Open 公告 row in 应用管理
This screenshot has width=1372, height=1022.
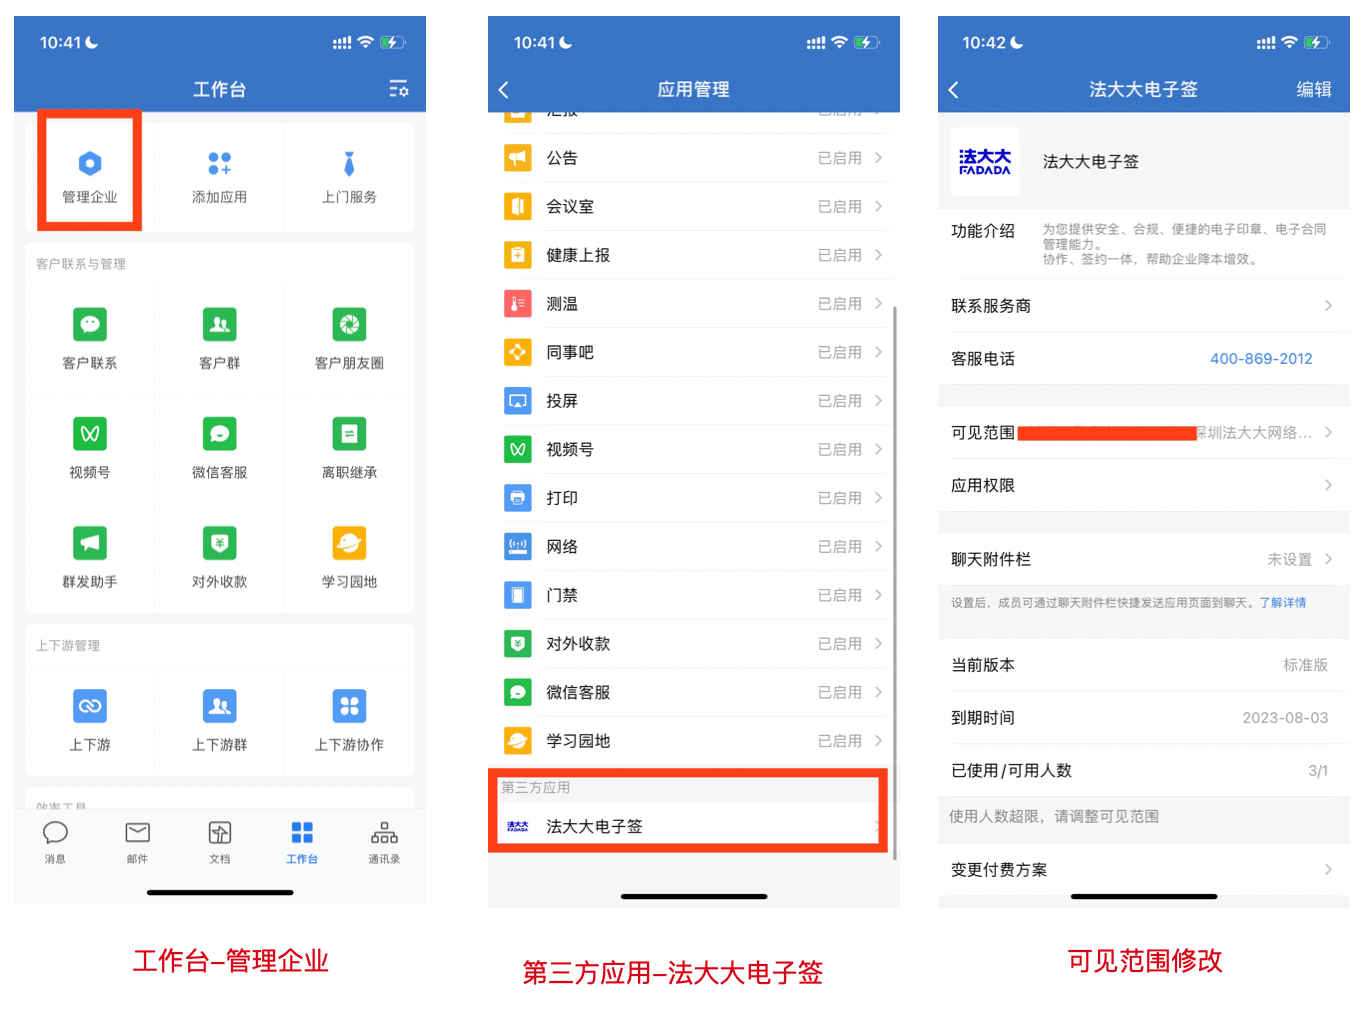[x=693, y=158]
